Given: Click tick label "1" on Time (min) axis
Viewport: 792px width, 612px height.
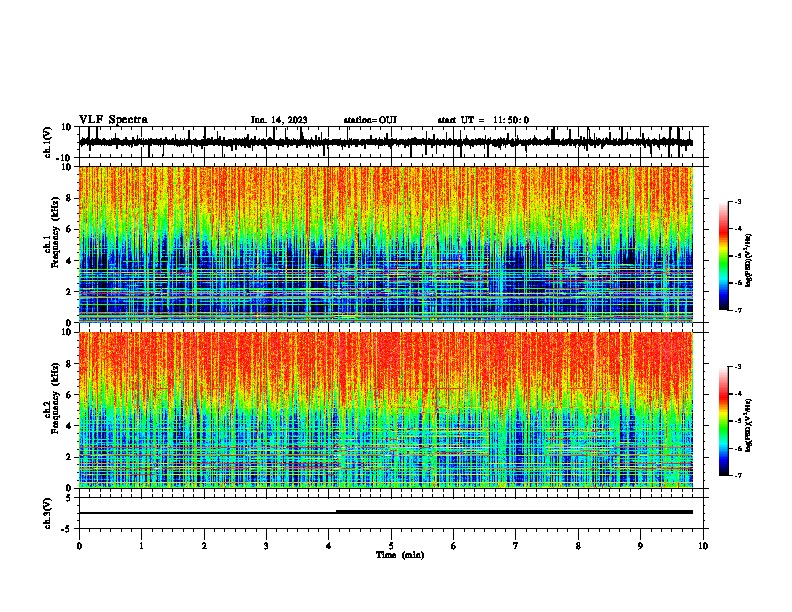Looking at the screenshot, I should point(141,546).
